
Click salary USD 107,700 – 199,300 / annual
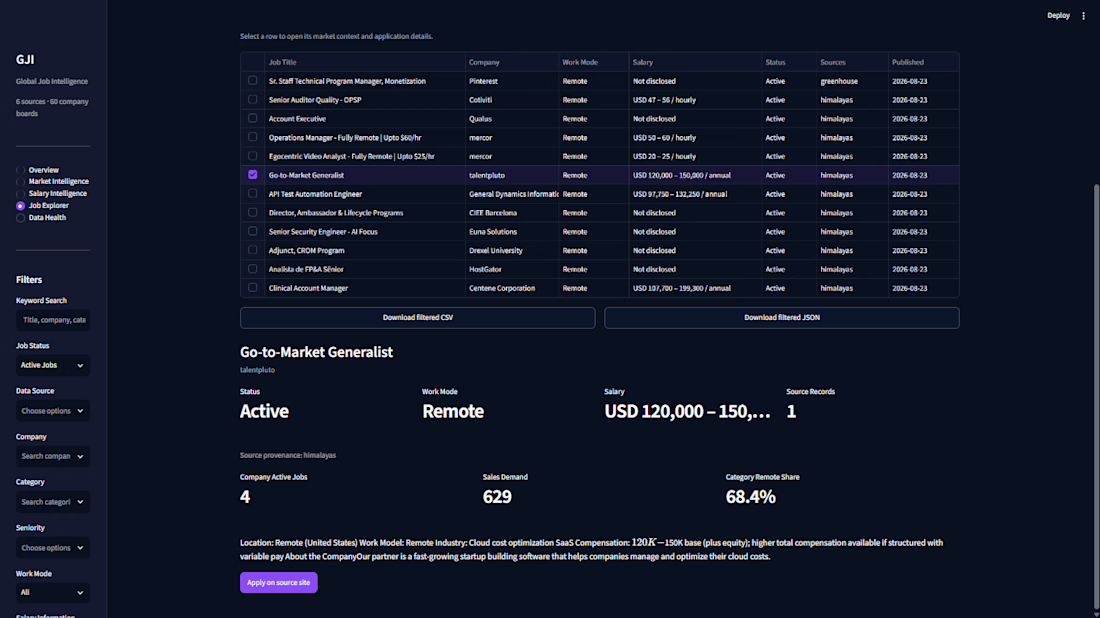click(x=695, y=288)
